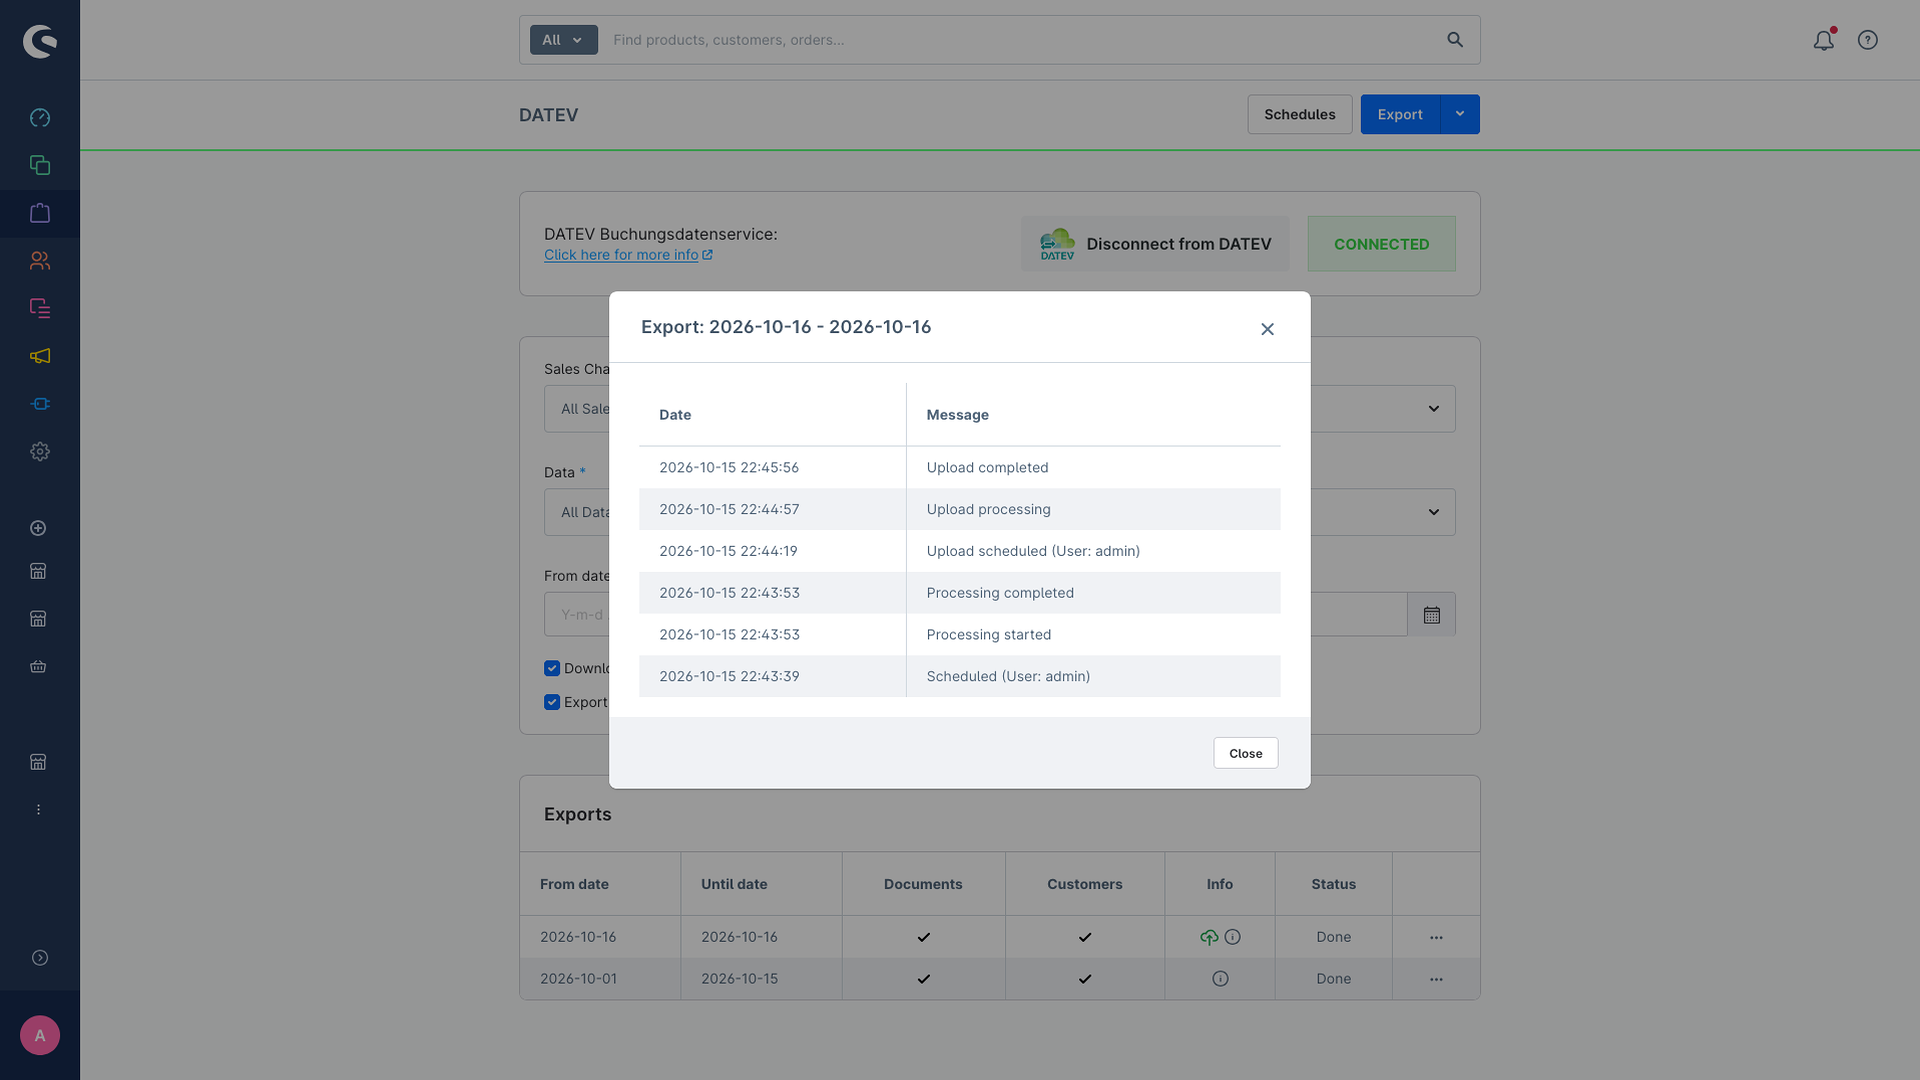
Task: Expand the Sales Channel dropdown chevron
Action: point(1434,409)
